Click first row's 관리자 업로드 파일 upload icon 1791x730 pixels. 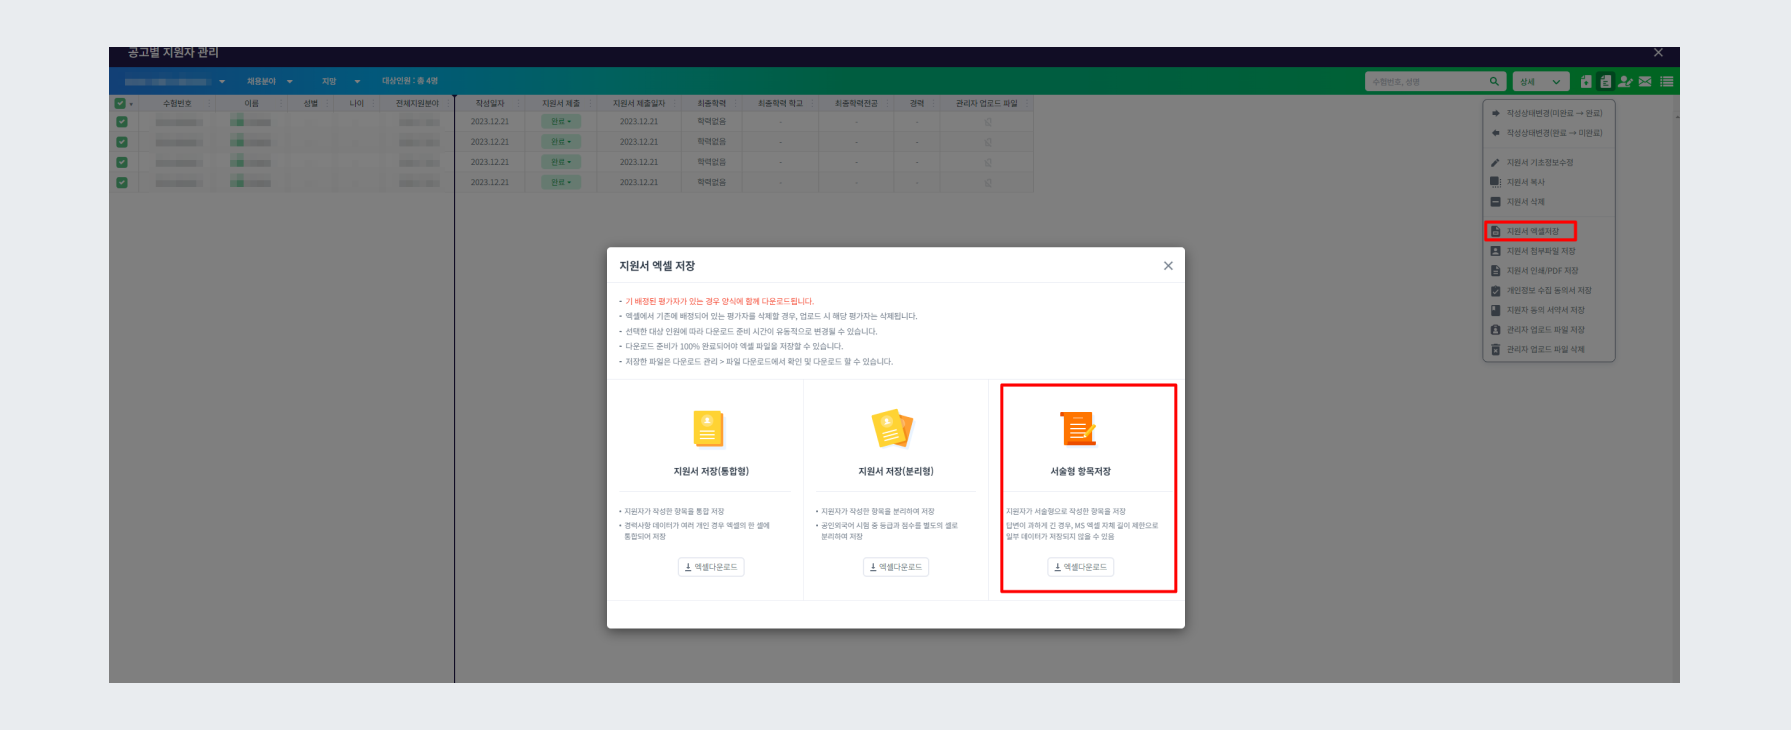(x=988, y=122)
